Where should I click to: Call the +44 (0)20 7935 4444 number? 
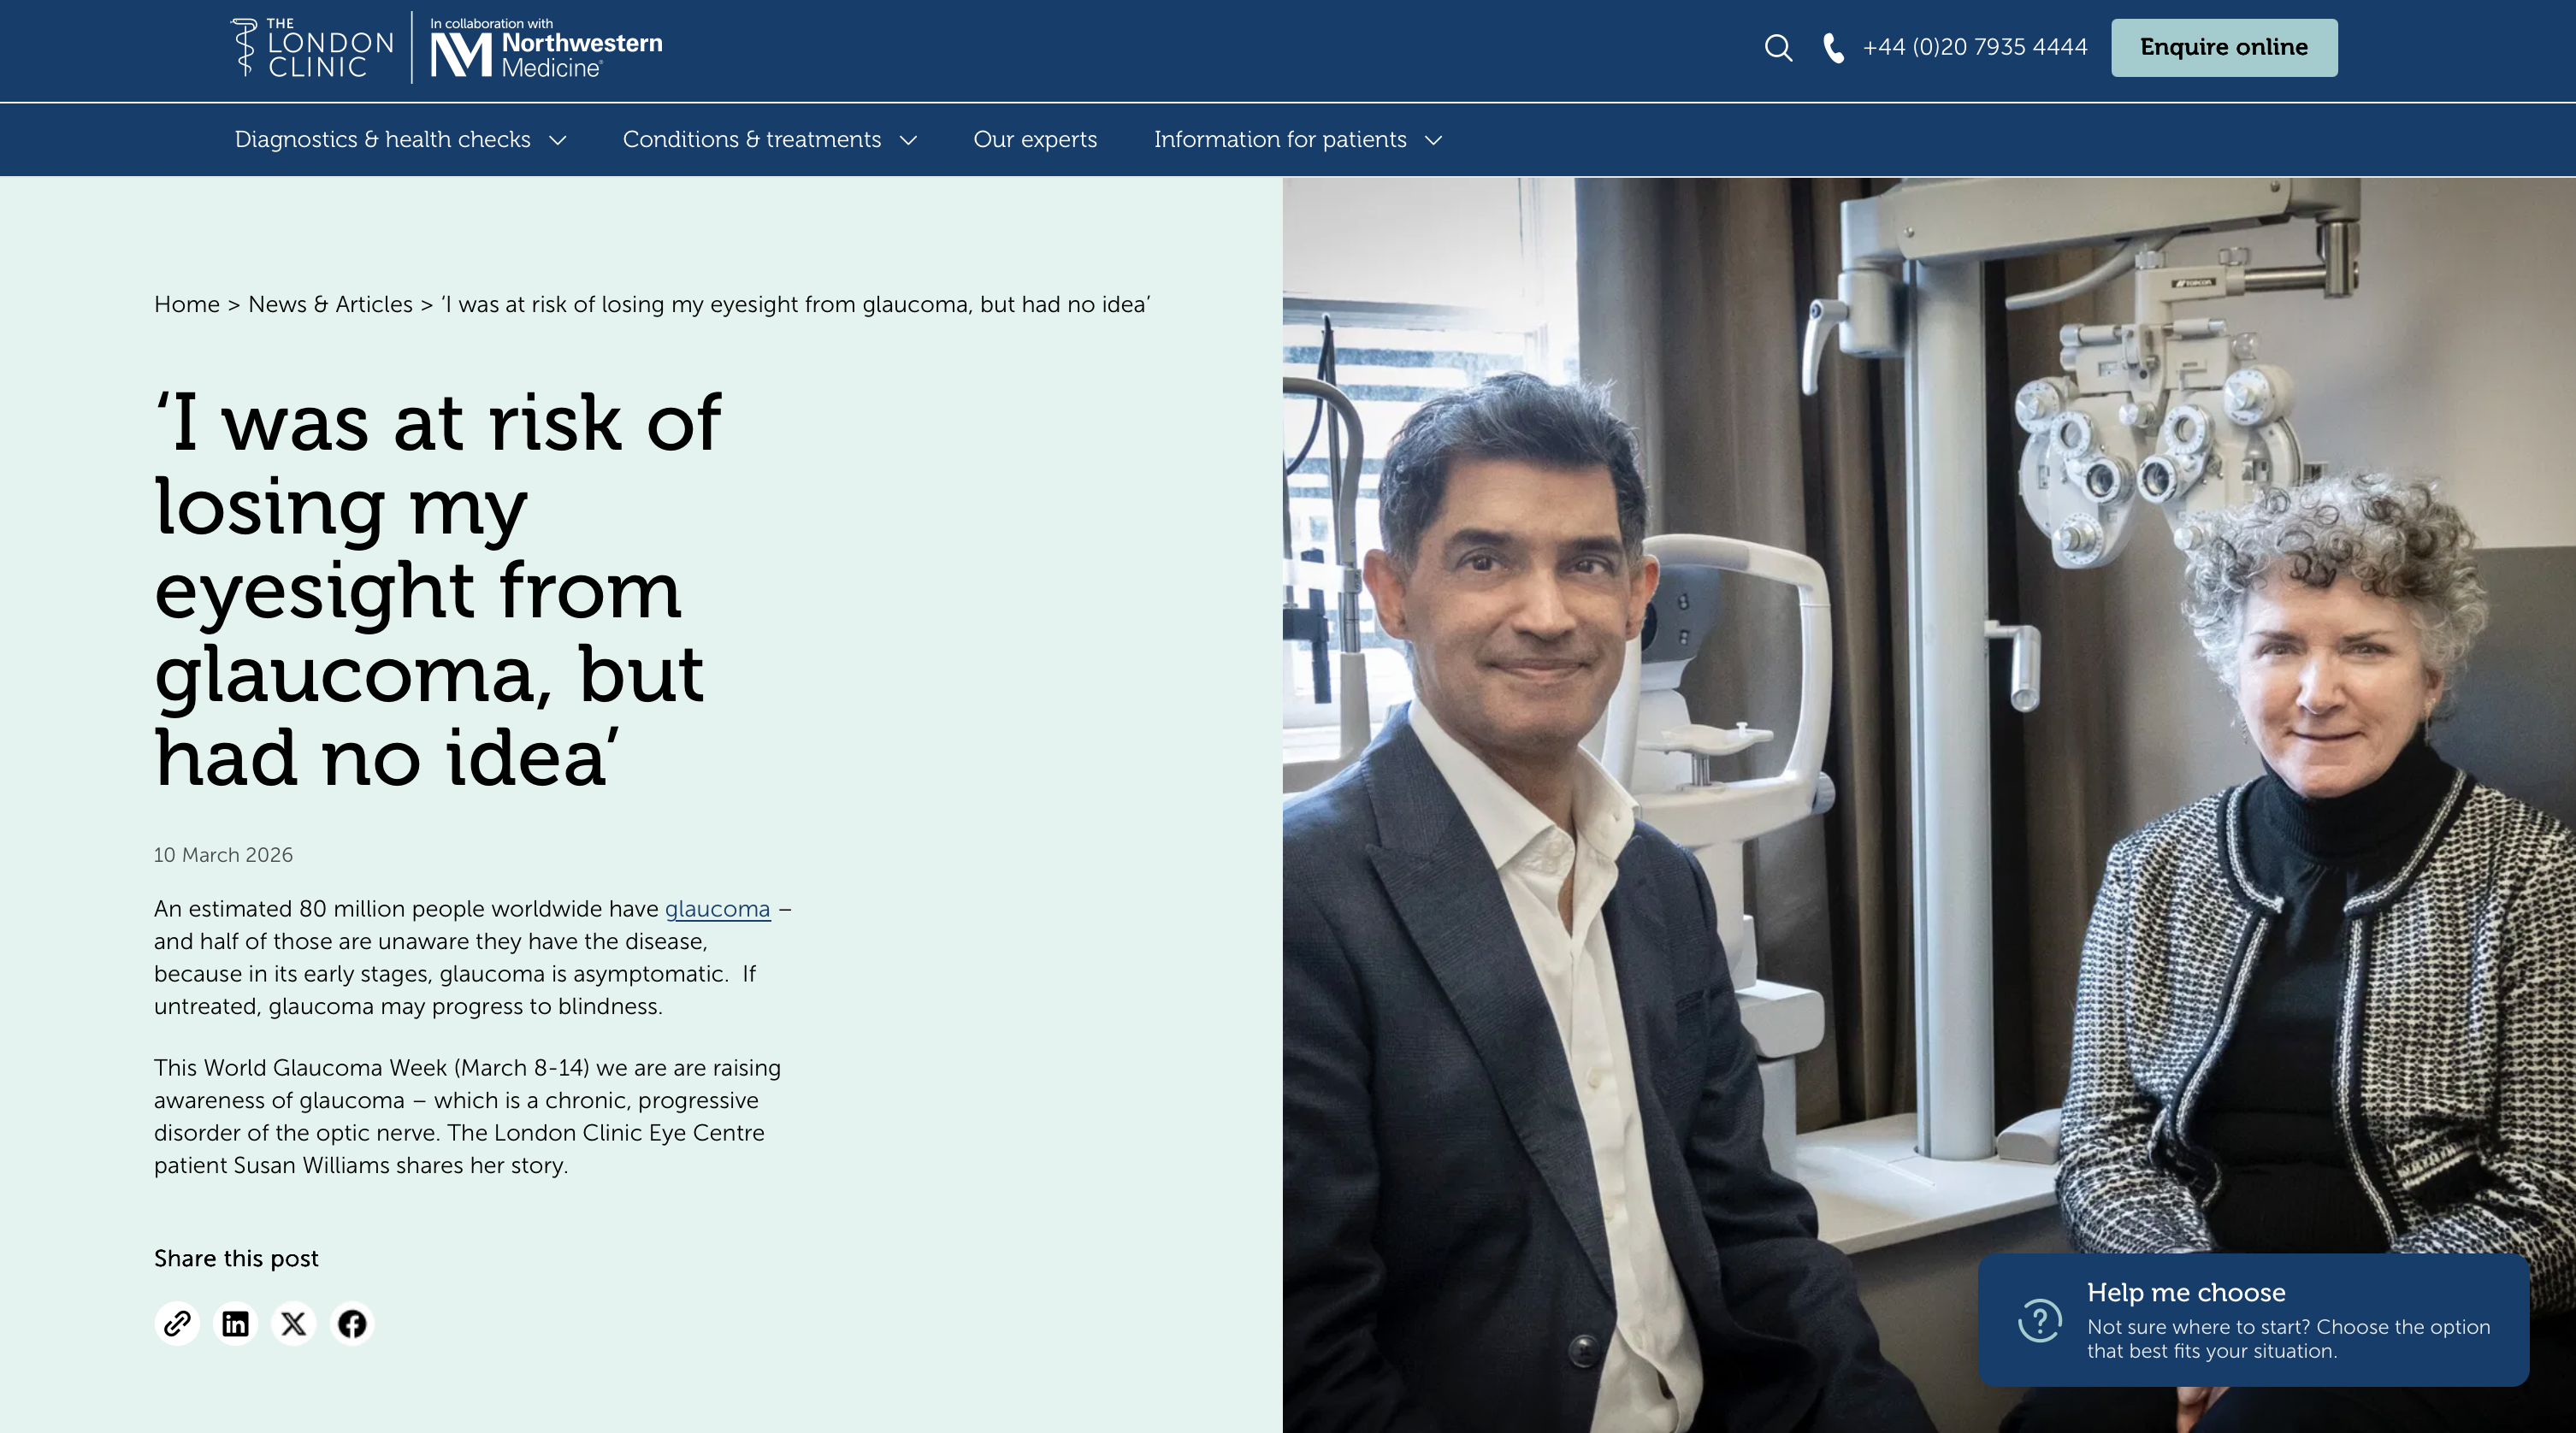click(x=1974, y=48)
